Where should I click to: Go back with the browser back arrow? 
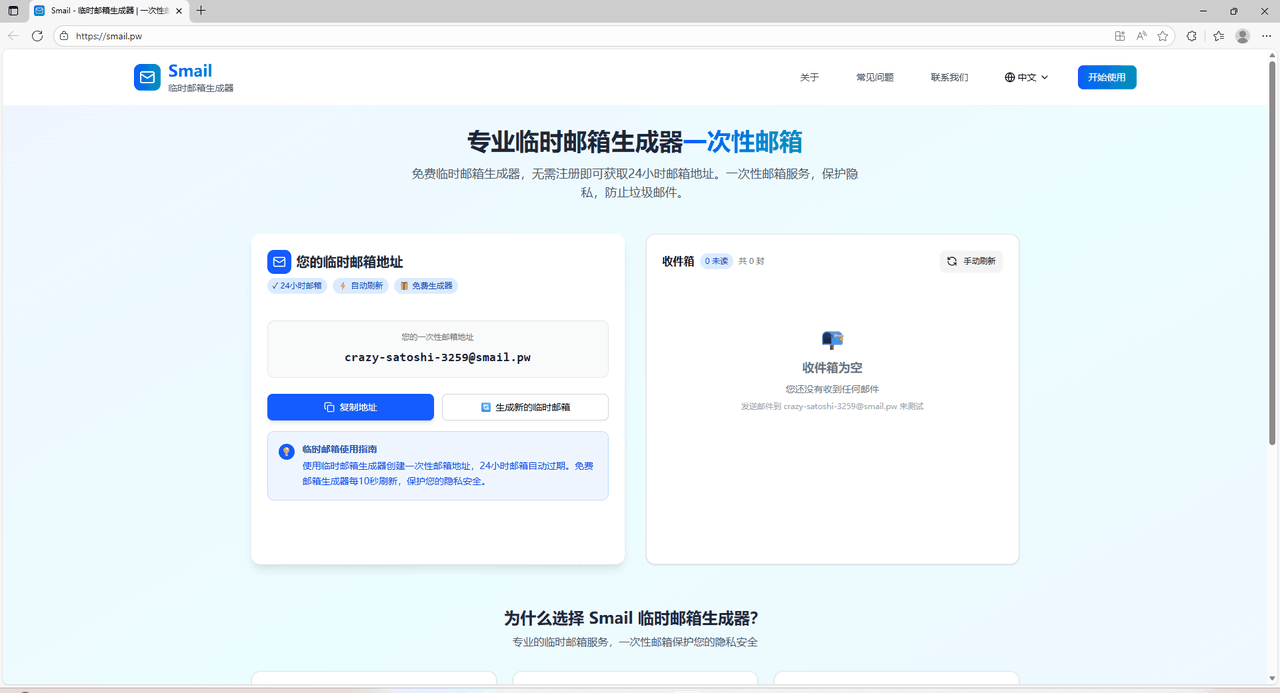point(14,35)
